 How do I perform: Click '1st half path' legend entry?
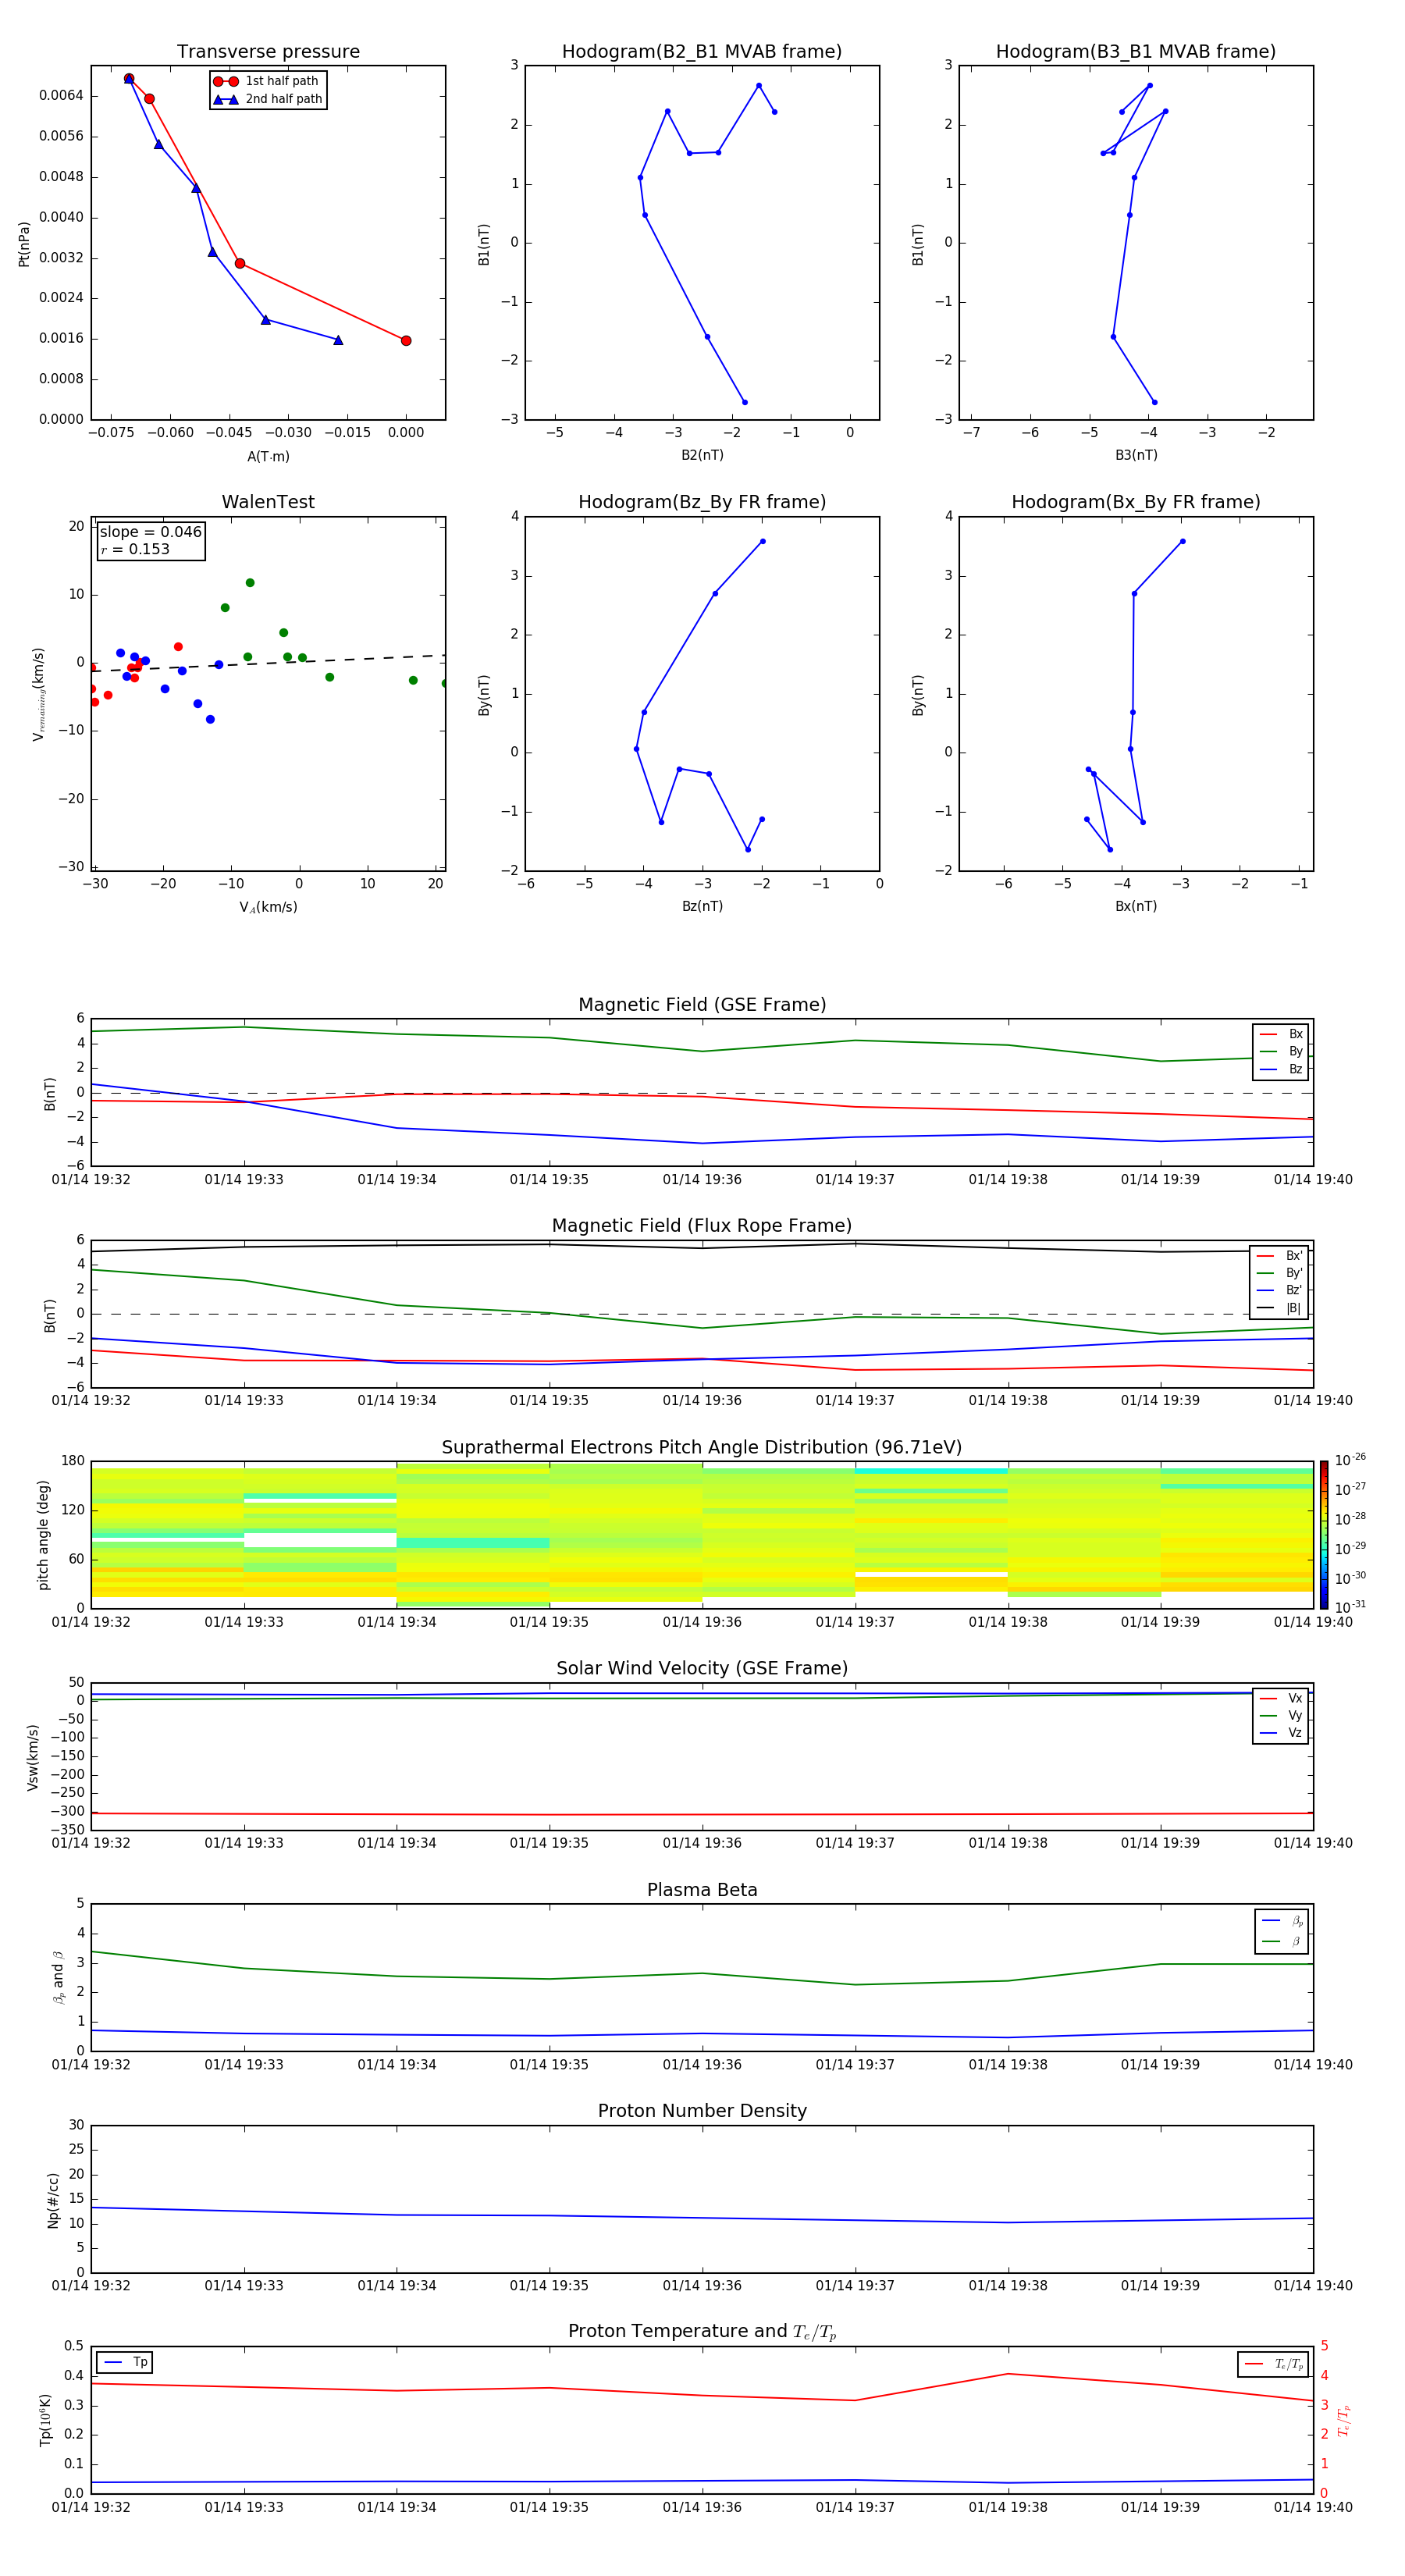[266, 81]
